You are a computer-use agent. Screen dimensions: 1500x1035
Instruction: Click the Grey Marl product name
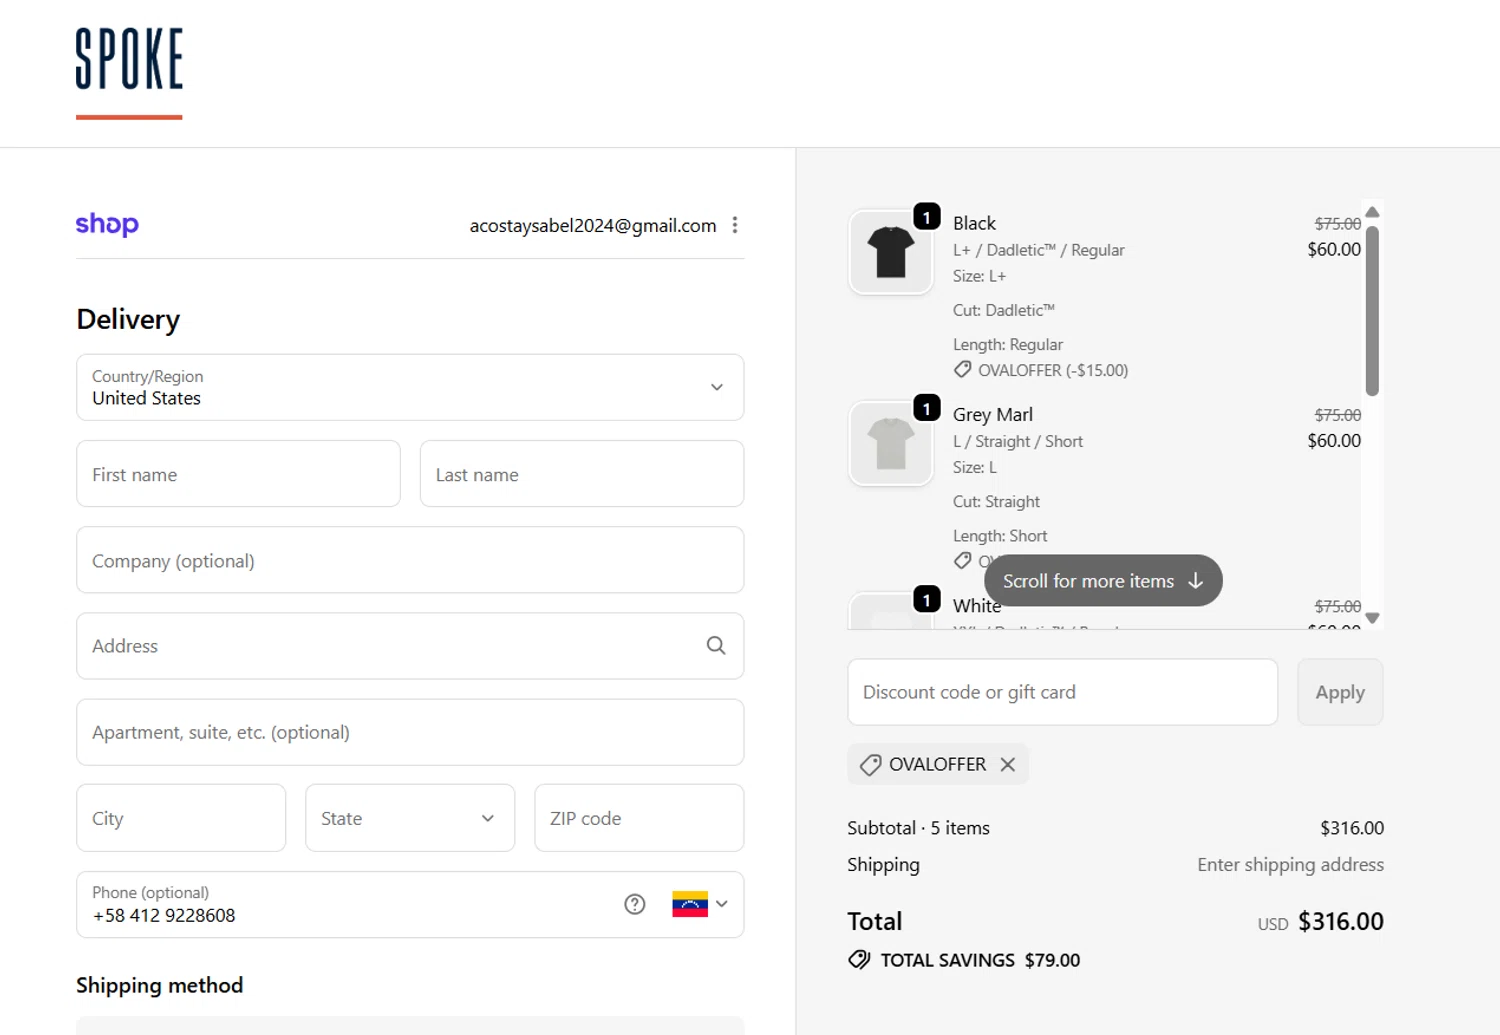pos(993,414)
